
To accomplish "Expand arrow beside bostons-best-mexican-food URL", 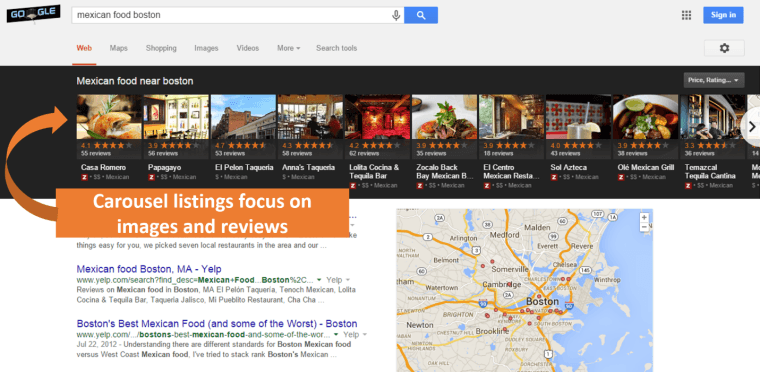I will tap(336, 335).
